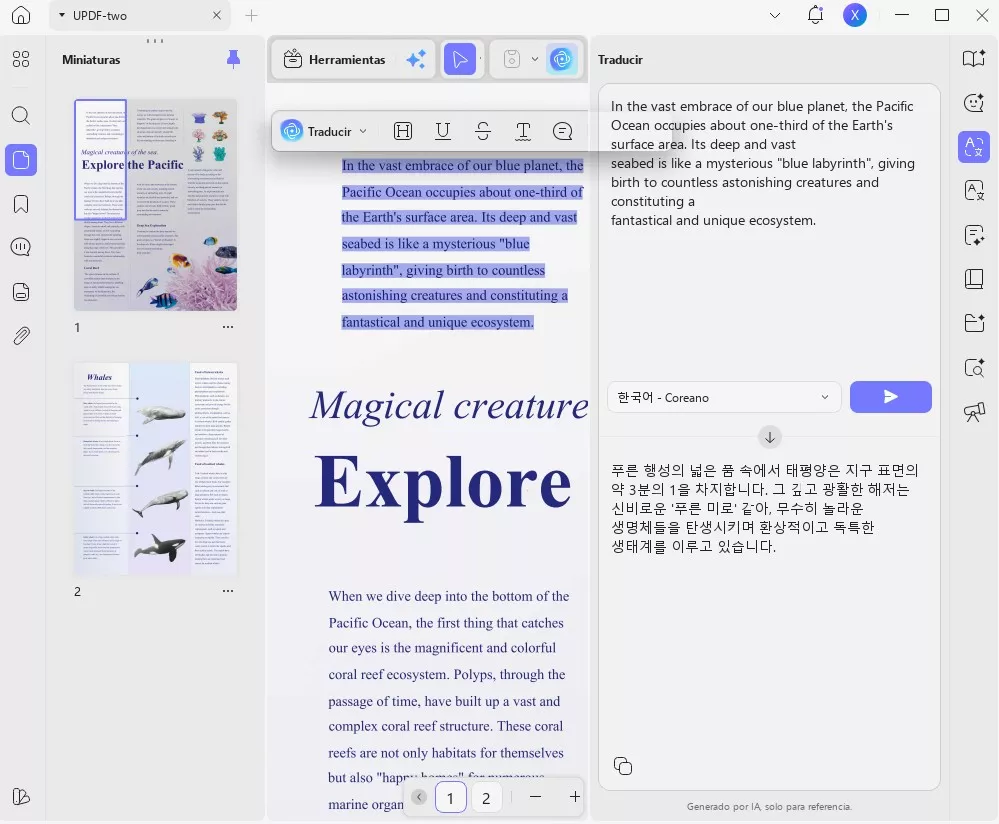This screenshot has height=824, width=999.
Task: Open the search panel in left sidebar
Action: 21,115
